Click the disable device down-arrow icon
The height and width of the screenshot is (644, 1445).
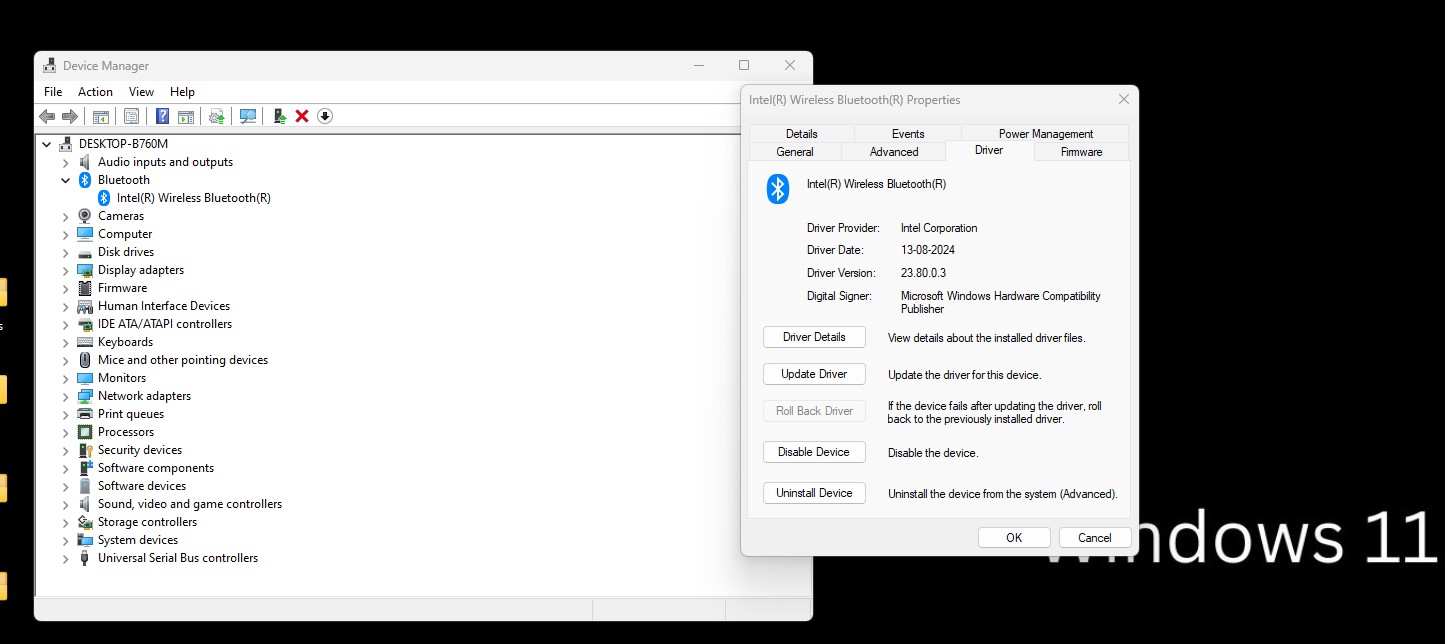coord(325,117)
